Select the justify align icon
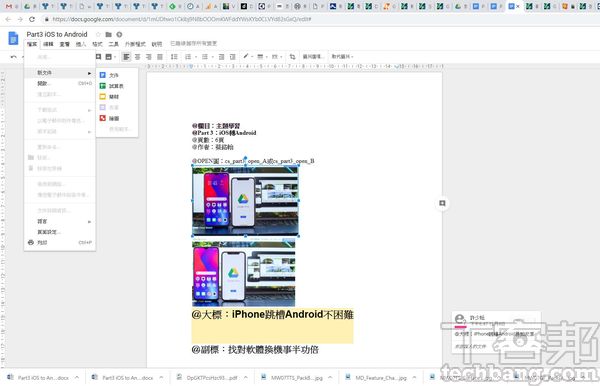The image size is (600, 386). coord(160,57)
